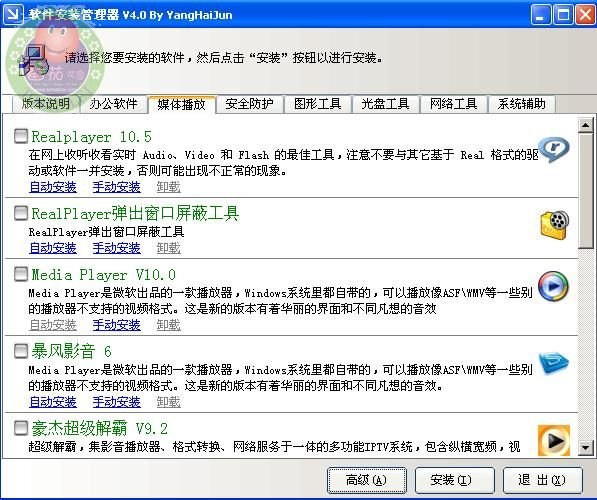Screen dimensions: 597x500
Task: Click the RealPlayer弹出窗口屏蔽工具 green title
Action: (x=135, y=213)
